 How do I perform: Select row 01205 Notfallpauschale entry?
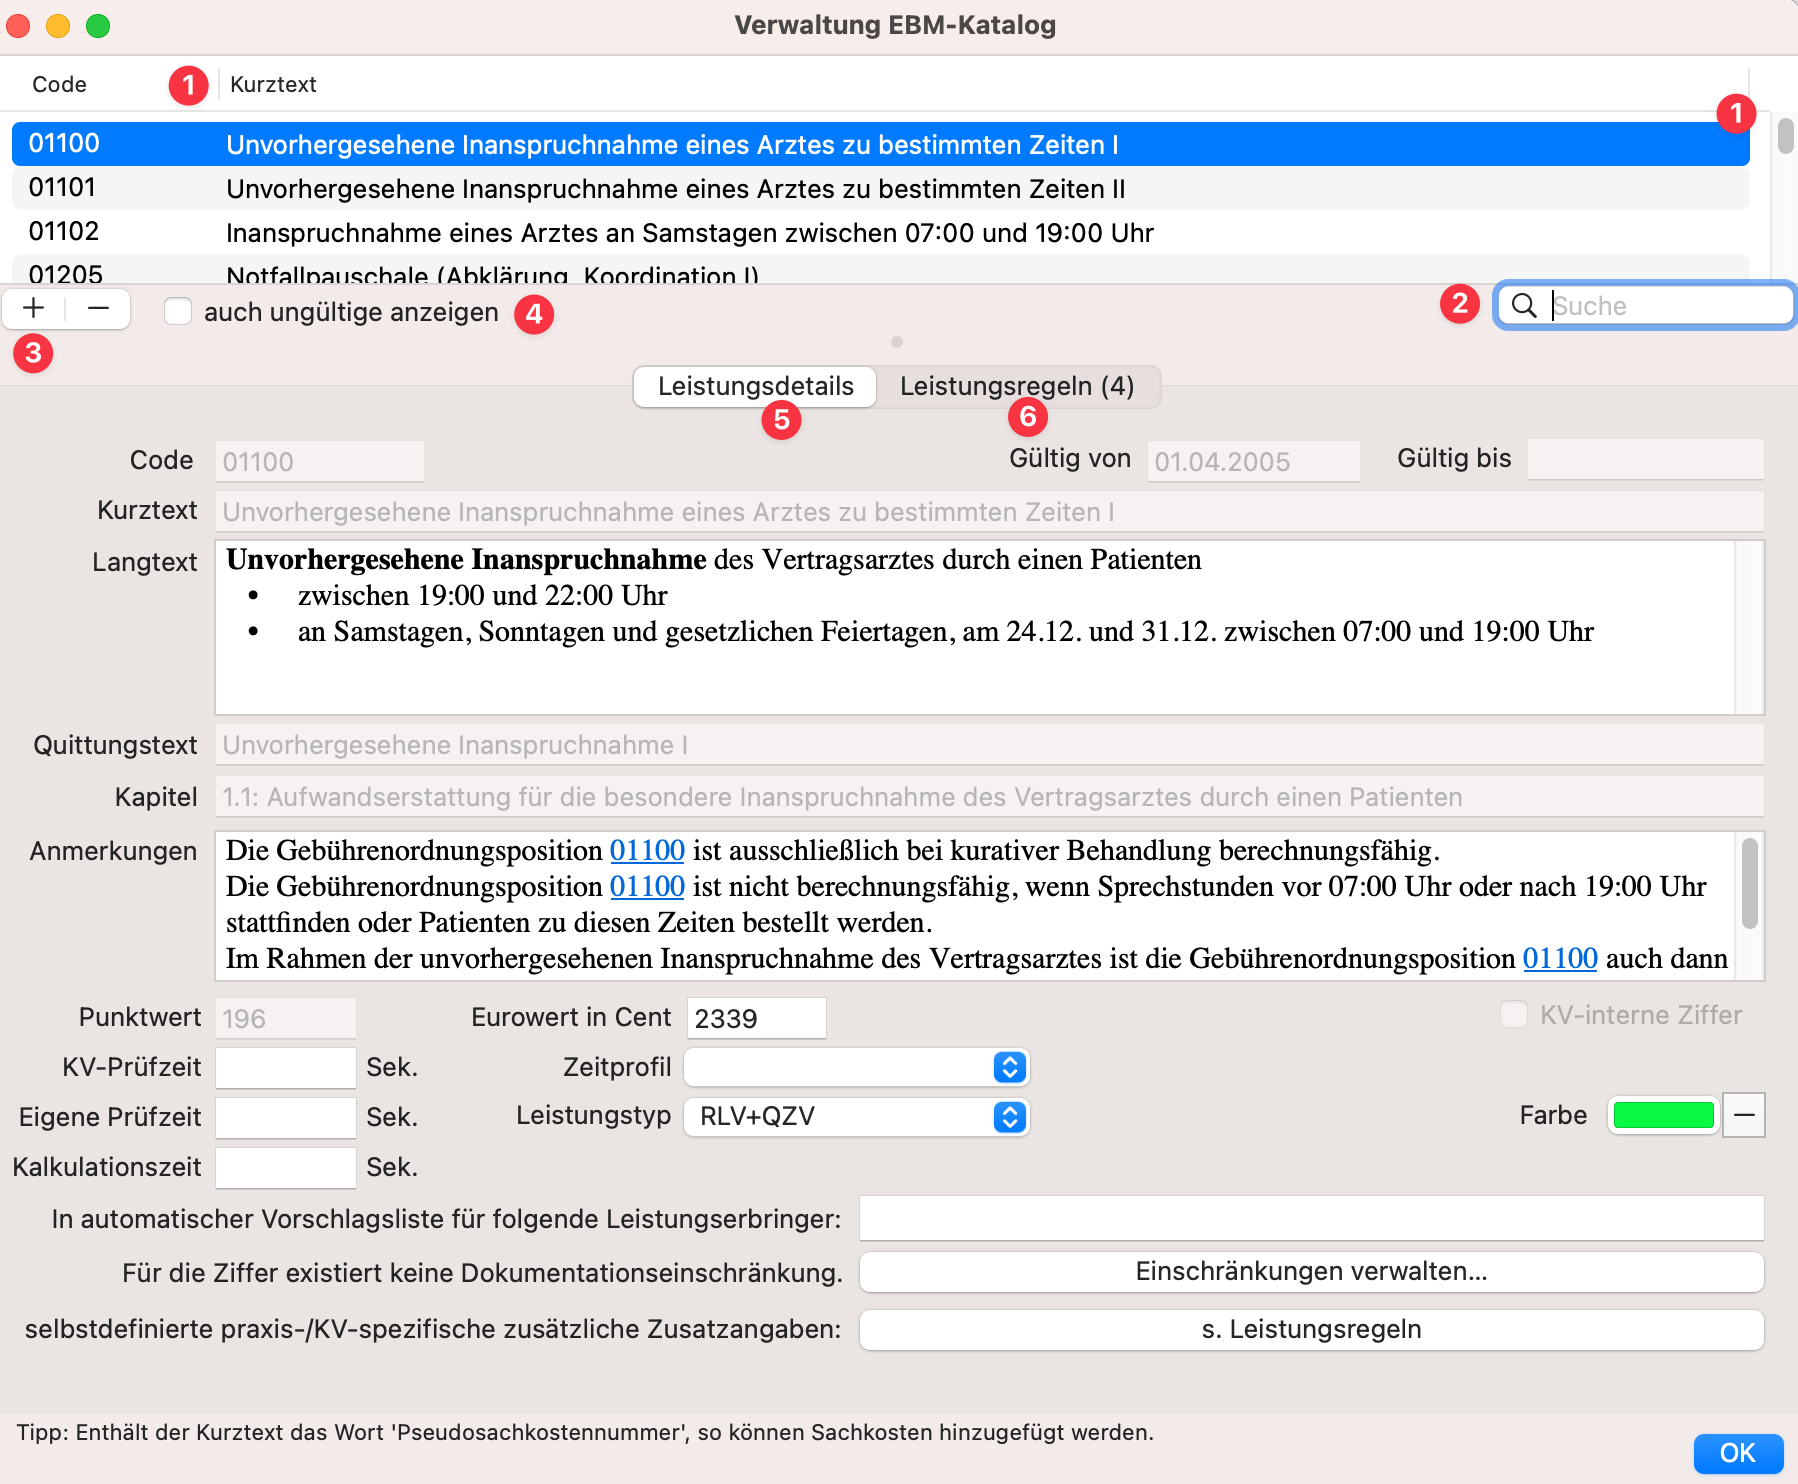click(x=881, y=270)
